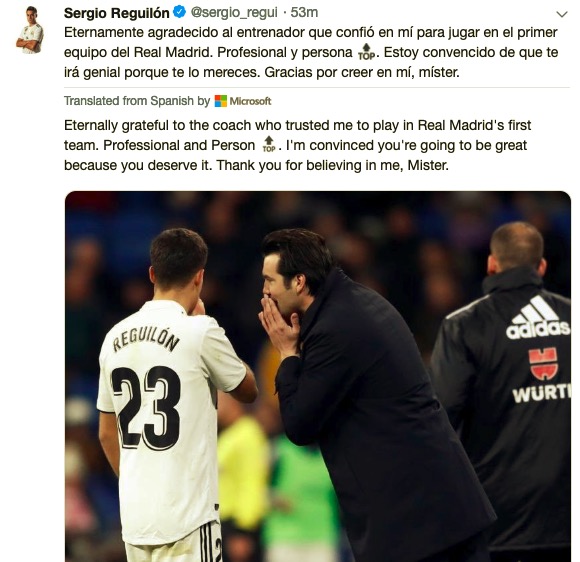Open the tweet options chevron menu
This screenshot has width=580, height=562.
click(x=562, y=14)
